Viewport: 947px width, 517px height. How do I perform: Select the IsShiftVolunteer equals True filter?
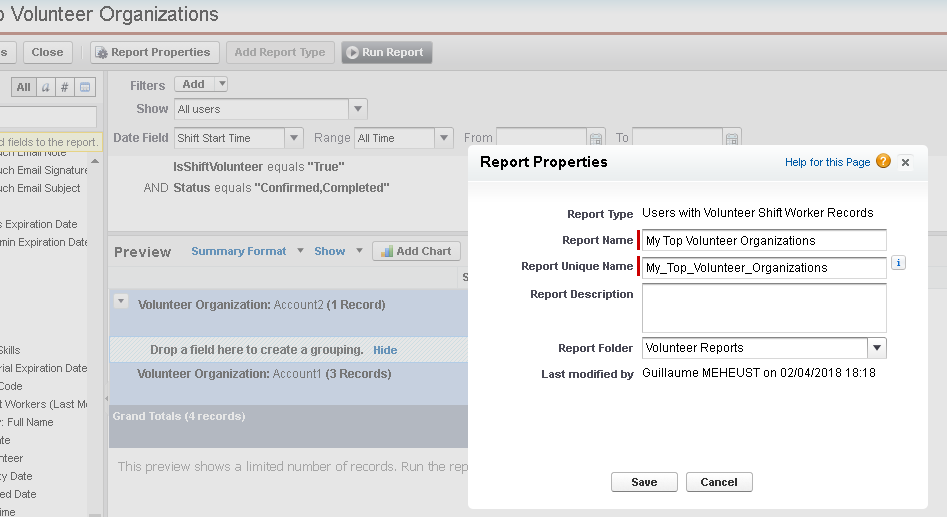pyautogui.click(x=258, y=167)
